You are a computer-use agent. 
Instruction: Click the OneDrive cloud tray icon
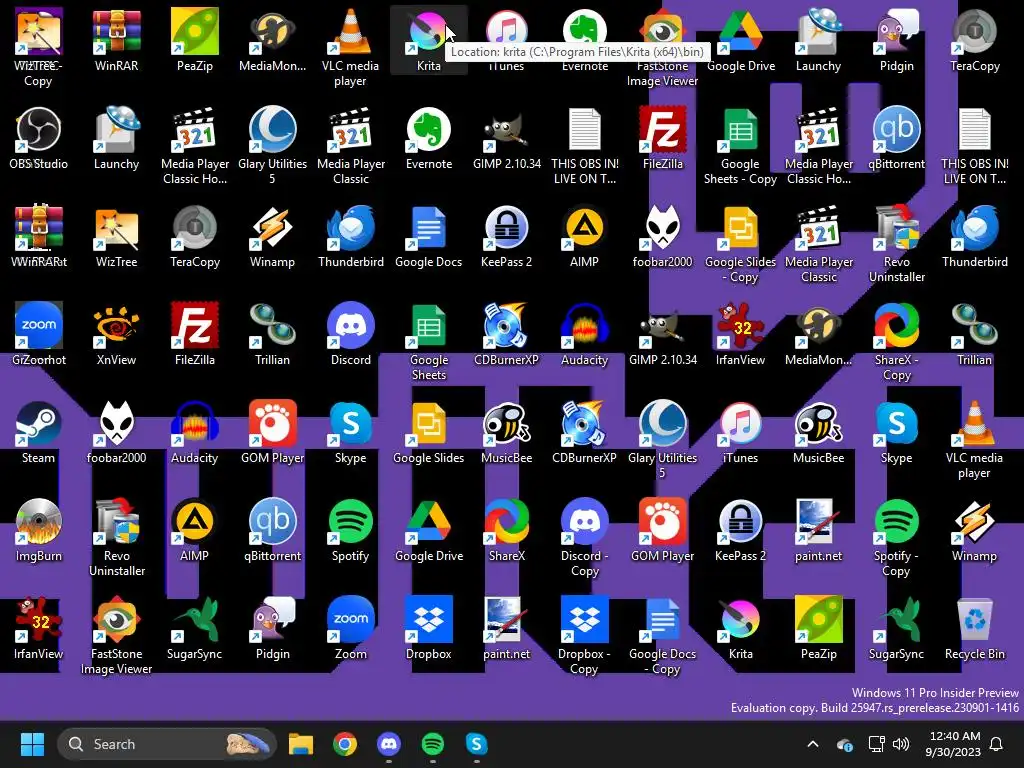(844, 744)
